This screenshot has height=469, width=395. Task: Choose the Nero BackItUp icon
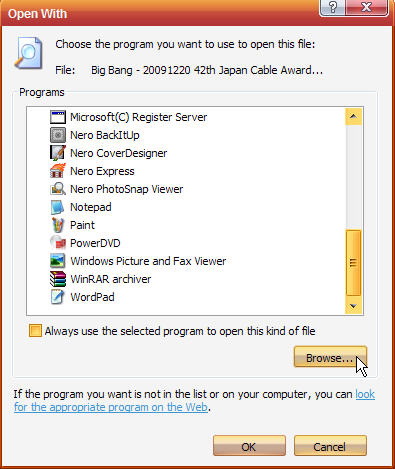(58, 135)
